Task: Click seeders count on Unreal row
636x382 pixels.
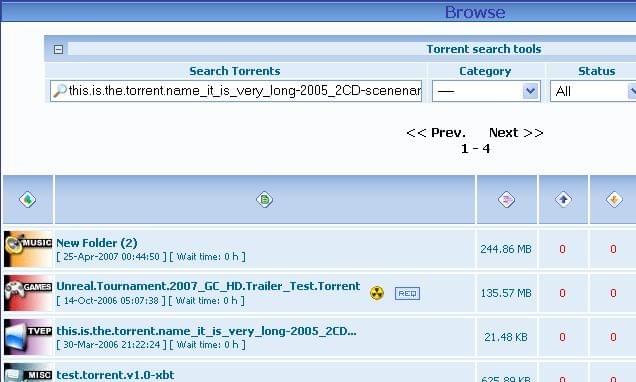Action: coord(562,293)
